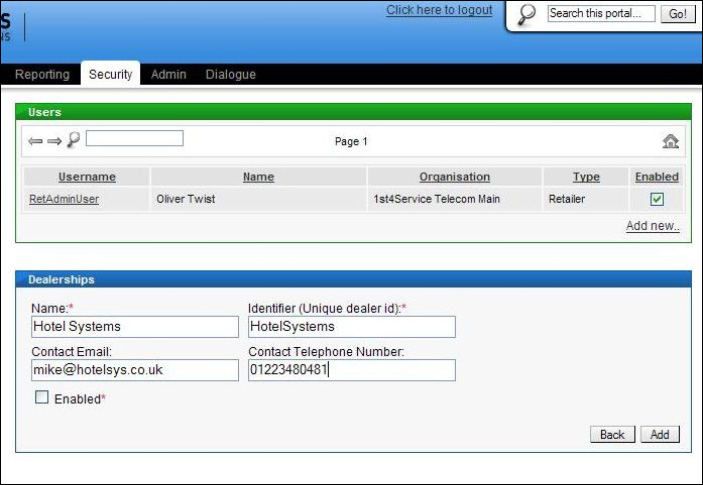Sort users by Organisation column header
This screenshot has height=485, width=703.
(x=454, y=177)
